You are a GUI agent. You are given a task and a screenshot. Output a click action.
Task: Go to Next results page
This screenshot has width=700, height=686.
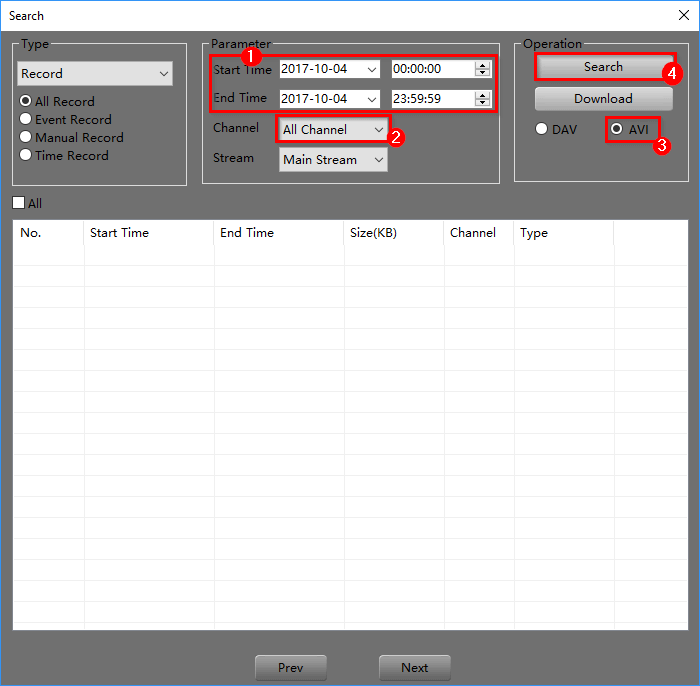pos(414,668)
